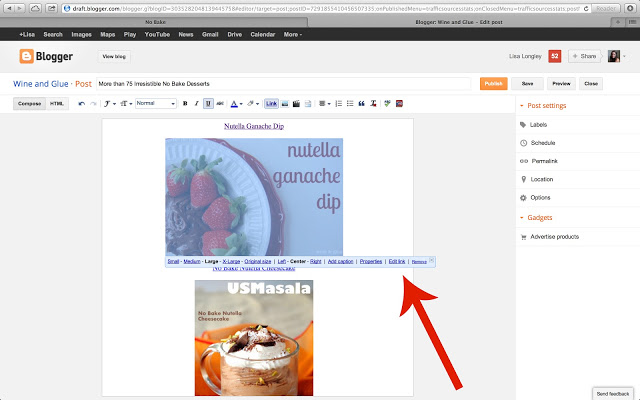Apply blockquote formatting
The width and height of the screenshot is (640, 400).
[361, 104]
